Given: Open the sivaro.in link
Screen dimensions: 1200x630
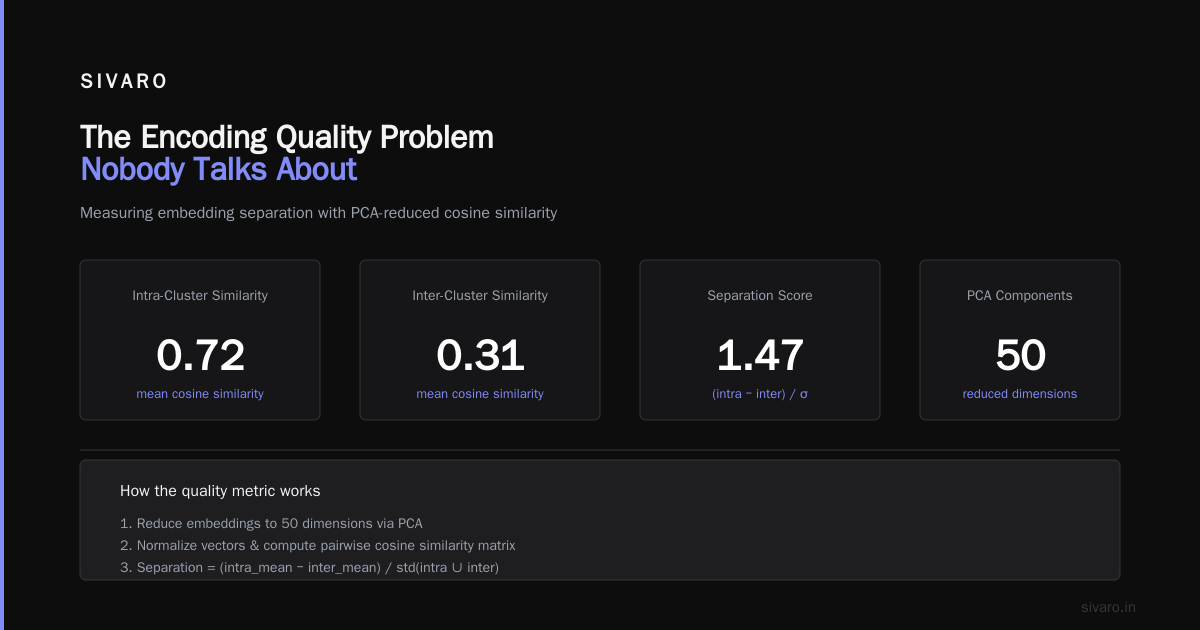Looking at the screenshot, I should [x=1109, y=607].
